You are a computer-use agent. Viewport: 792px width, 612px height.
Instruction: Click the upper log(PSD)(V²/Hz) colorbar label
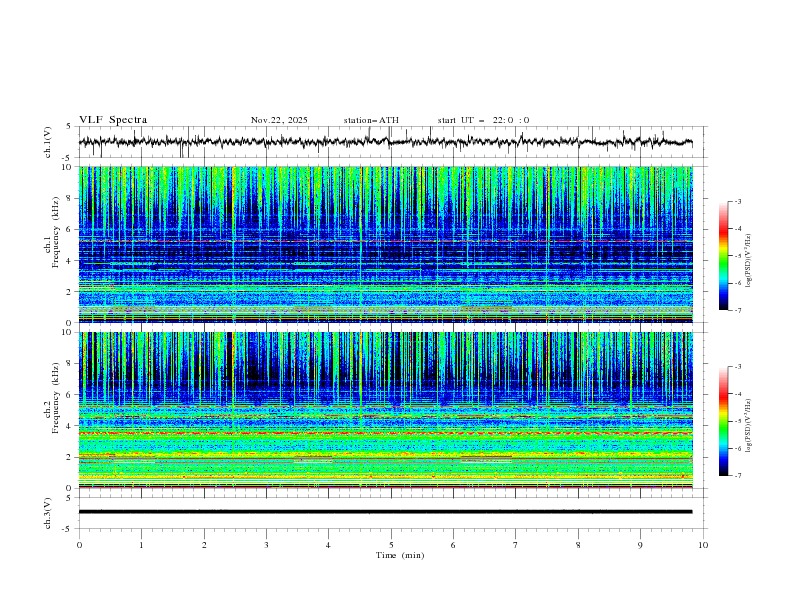748,261
